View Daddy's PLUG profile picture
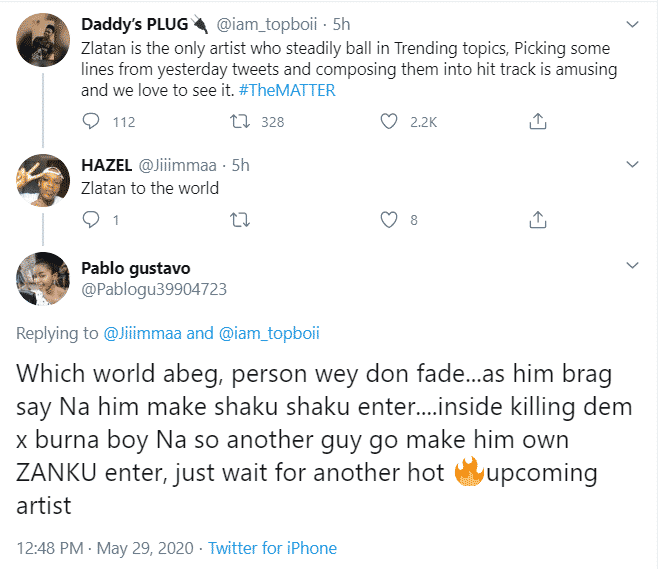Image resolution: width=659 pixels, height=569 pixels. [41, 41]
